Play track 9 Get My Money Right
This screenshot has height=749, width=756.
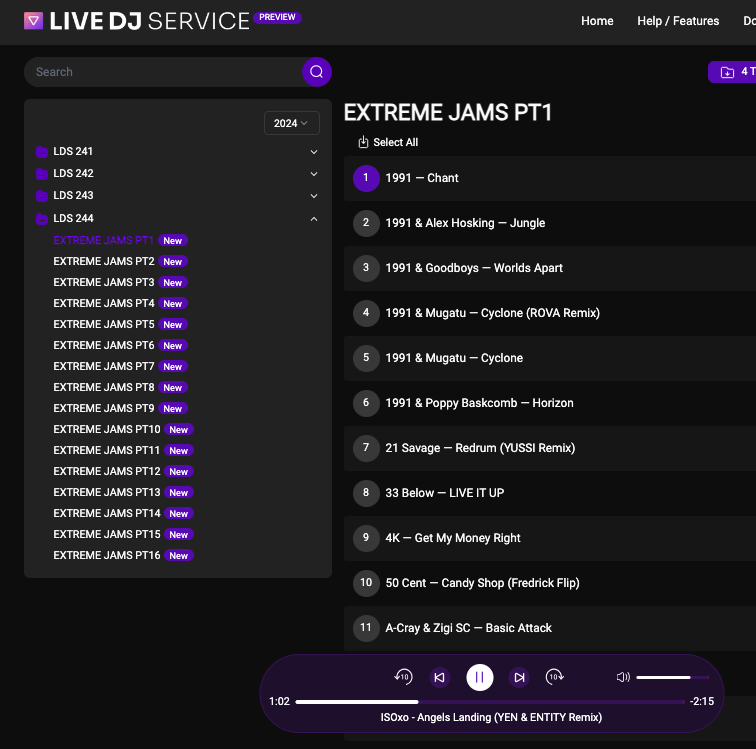click(366, 538)
